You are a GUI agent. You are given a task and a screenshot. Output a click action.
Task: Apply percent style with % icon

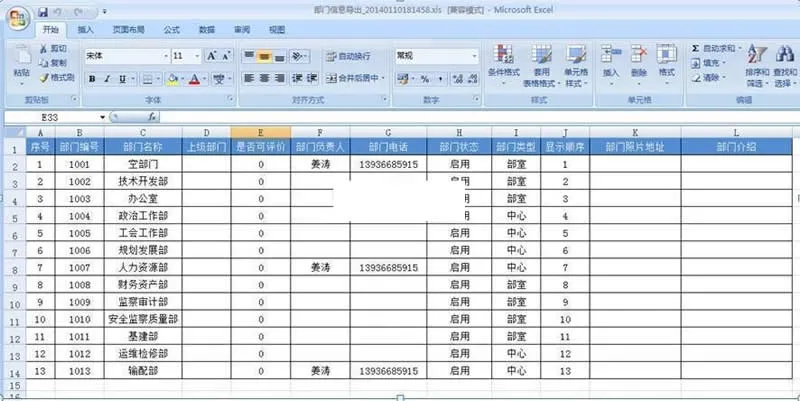424,79
